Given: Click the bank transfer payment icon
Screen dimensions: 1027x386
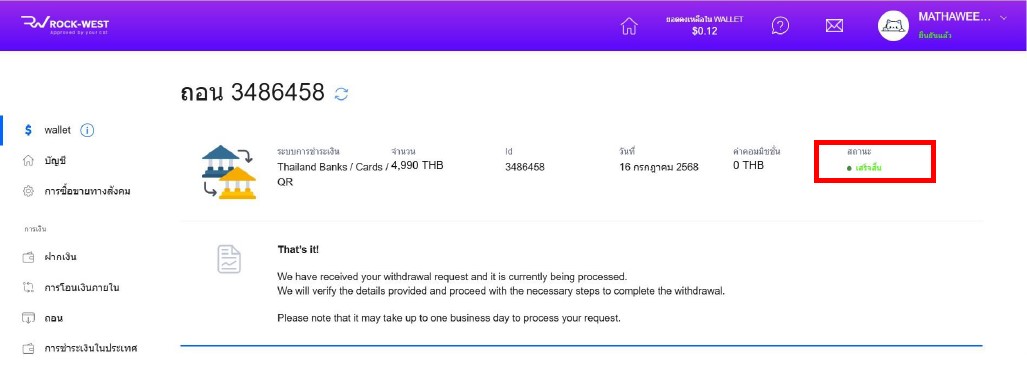Looking at the screenshot, I should 229,172.
